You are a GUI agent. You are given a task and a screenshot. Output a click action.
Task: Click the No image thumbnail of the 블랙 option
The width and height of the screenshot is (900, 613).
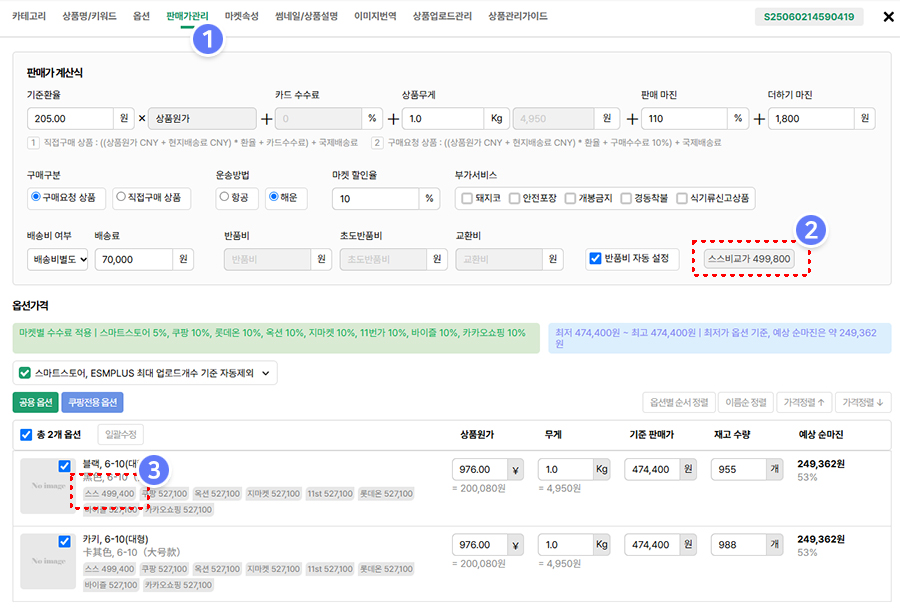(x=47, y=485)
